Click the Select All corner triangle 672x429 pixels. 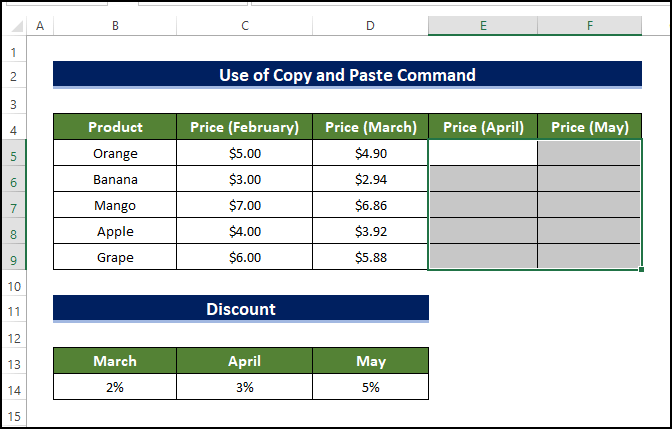tap(13, 25)
